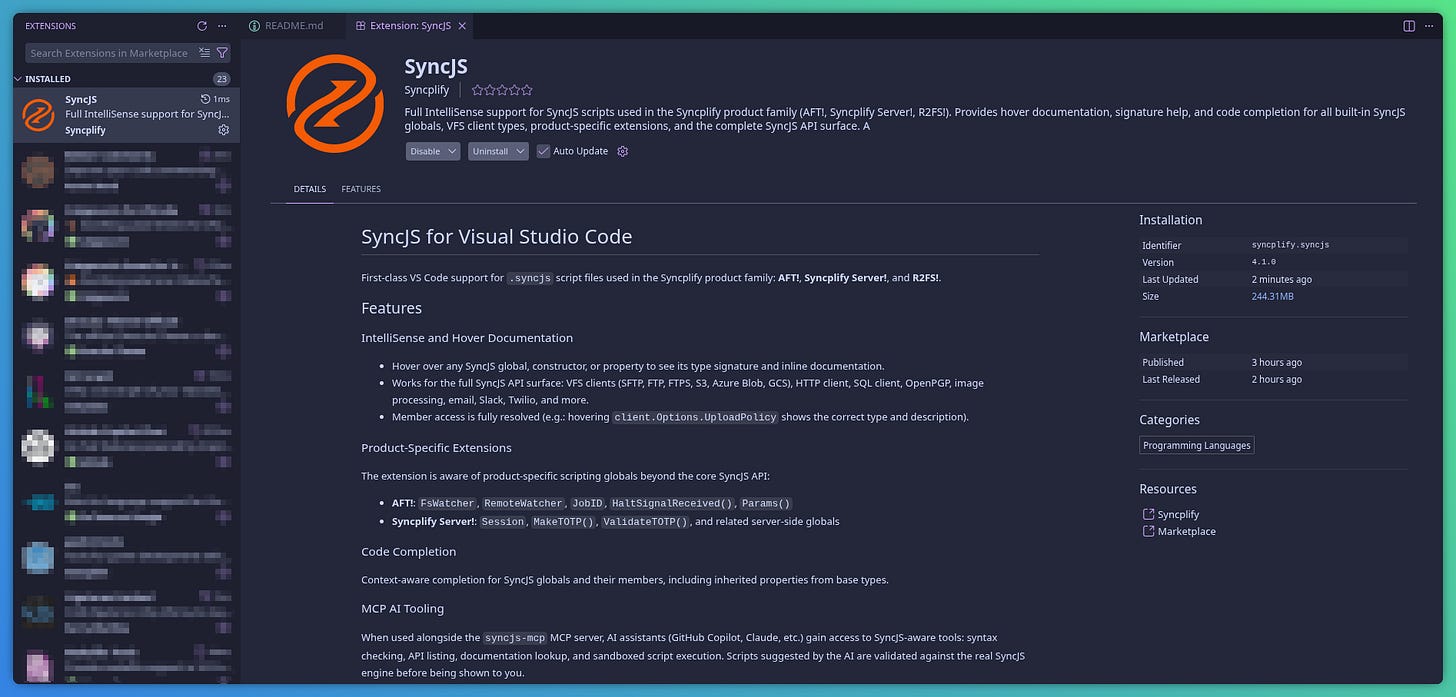The height and width of the screenshot is (697, 1456).
Task: Open editor more actions menu at top right
Action: (1429, 26)
